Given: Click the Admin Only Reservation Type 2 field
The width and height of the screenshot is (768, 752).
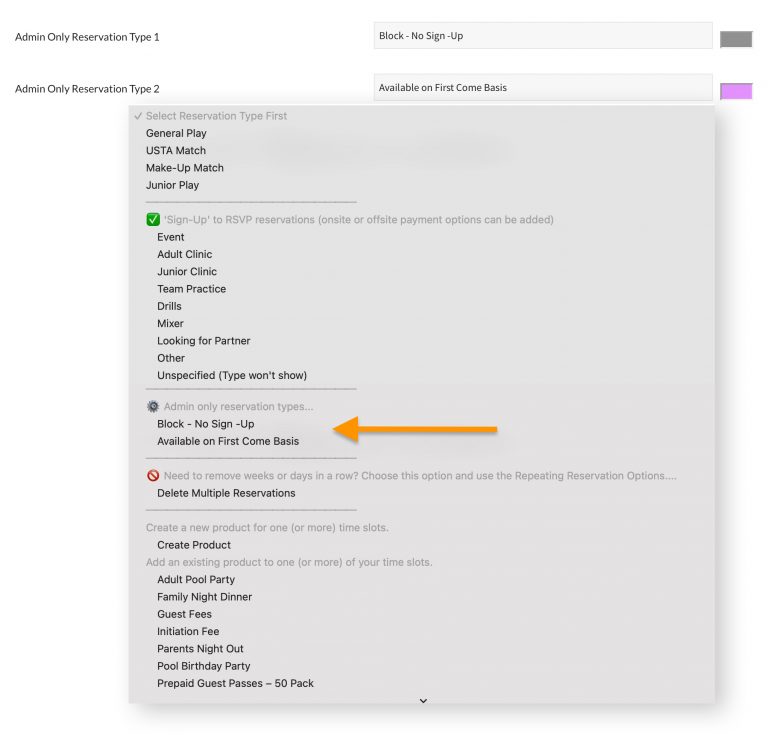Looking at the screenshot, I should (x=543, y=87).
